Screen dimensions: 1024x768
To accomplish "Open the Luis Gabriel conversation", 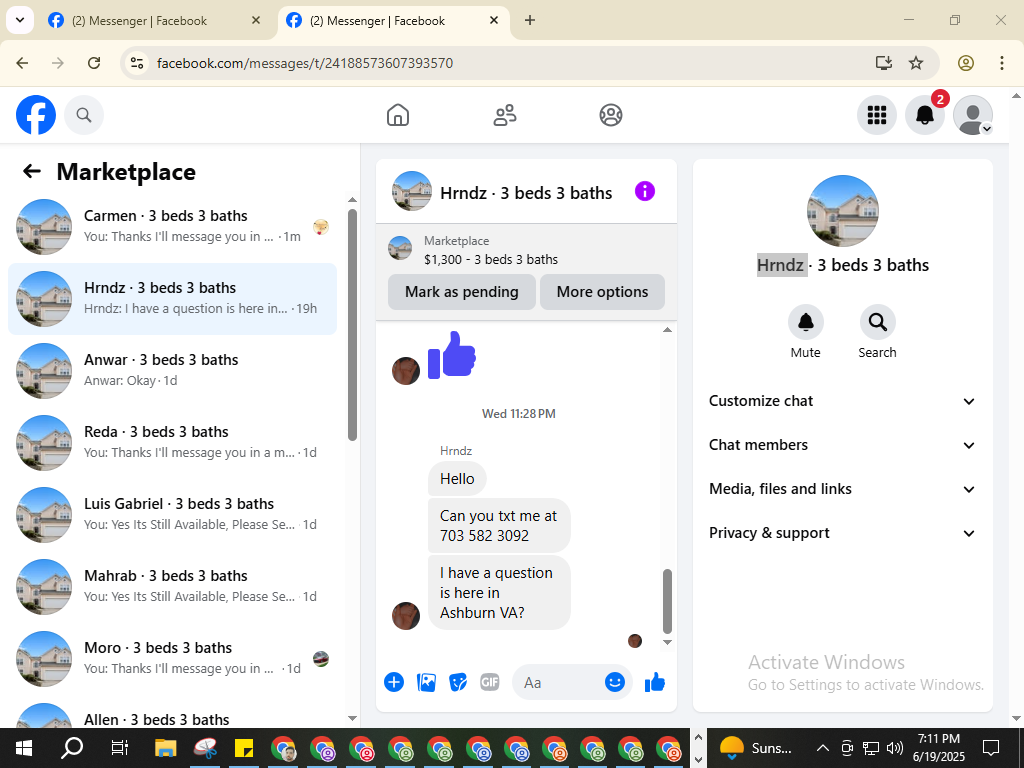I will (172, 515).
